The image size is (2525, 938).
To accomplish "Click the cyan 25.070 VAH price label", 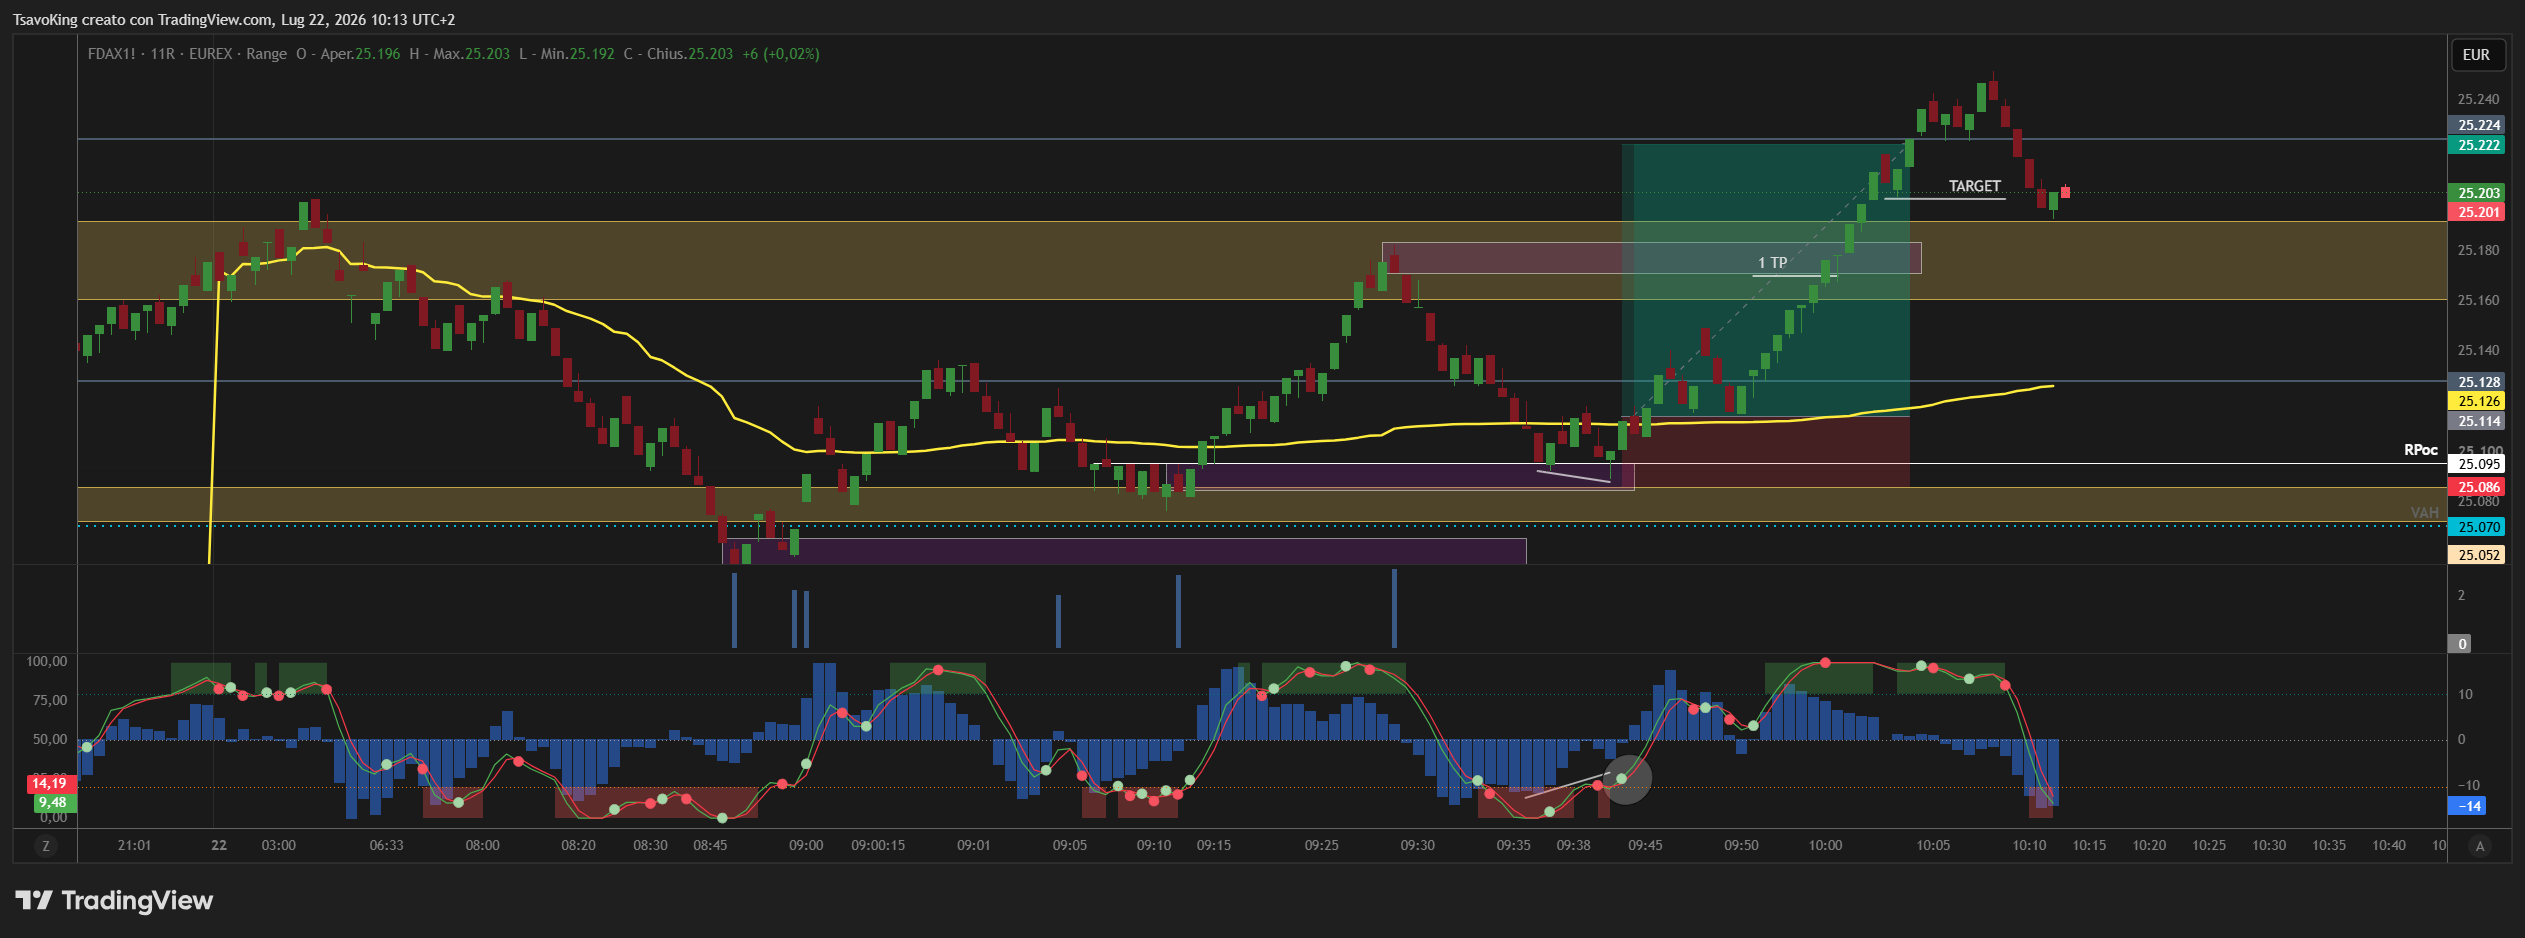I will [2478, 527].
